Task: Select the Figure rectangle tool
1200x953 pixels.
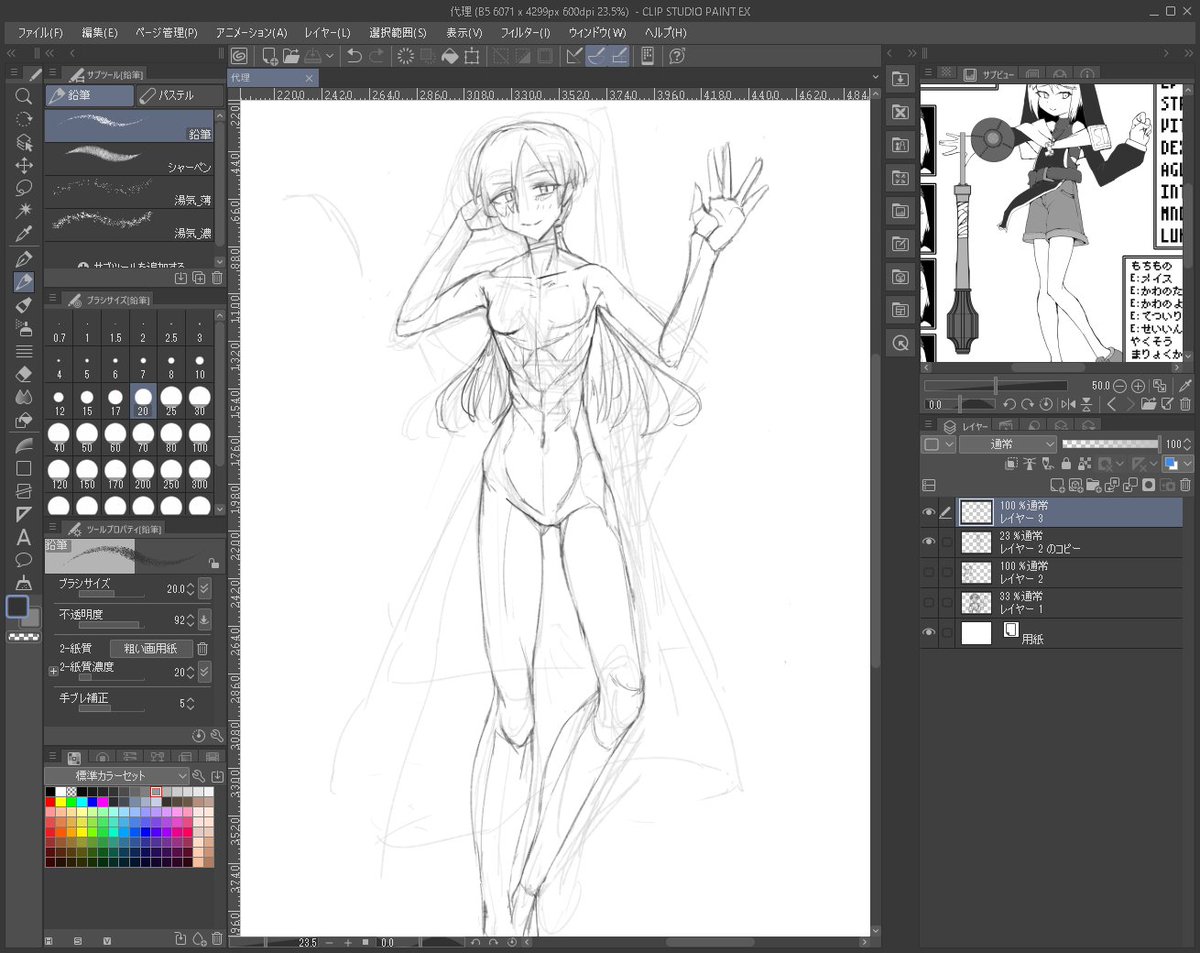Action: (x=24, y=468)
